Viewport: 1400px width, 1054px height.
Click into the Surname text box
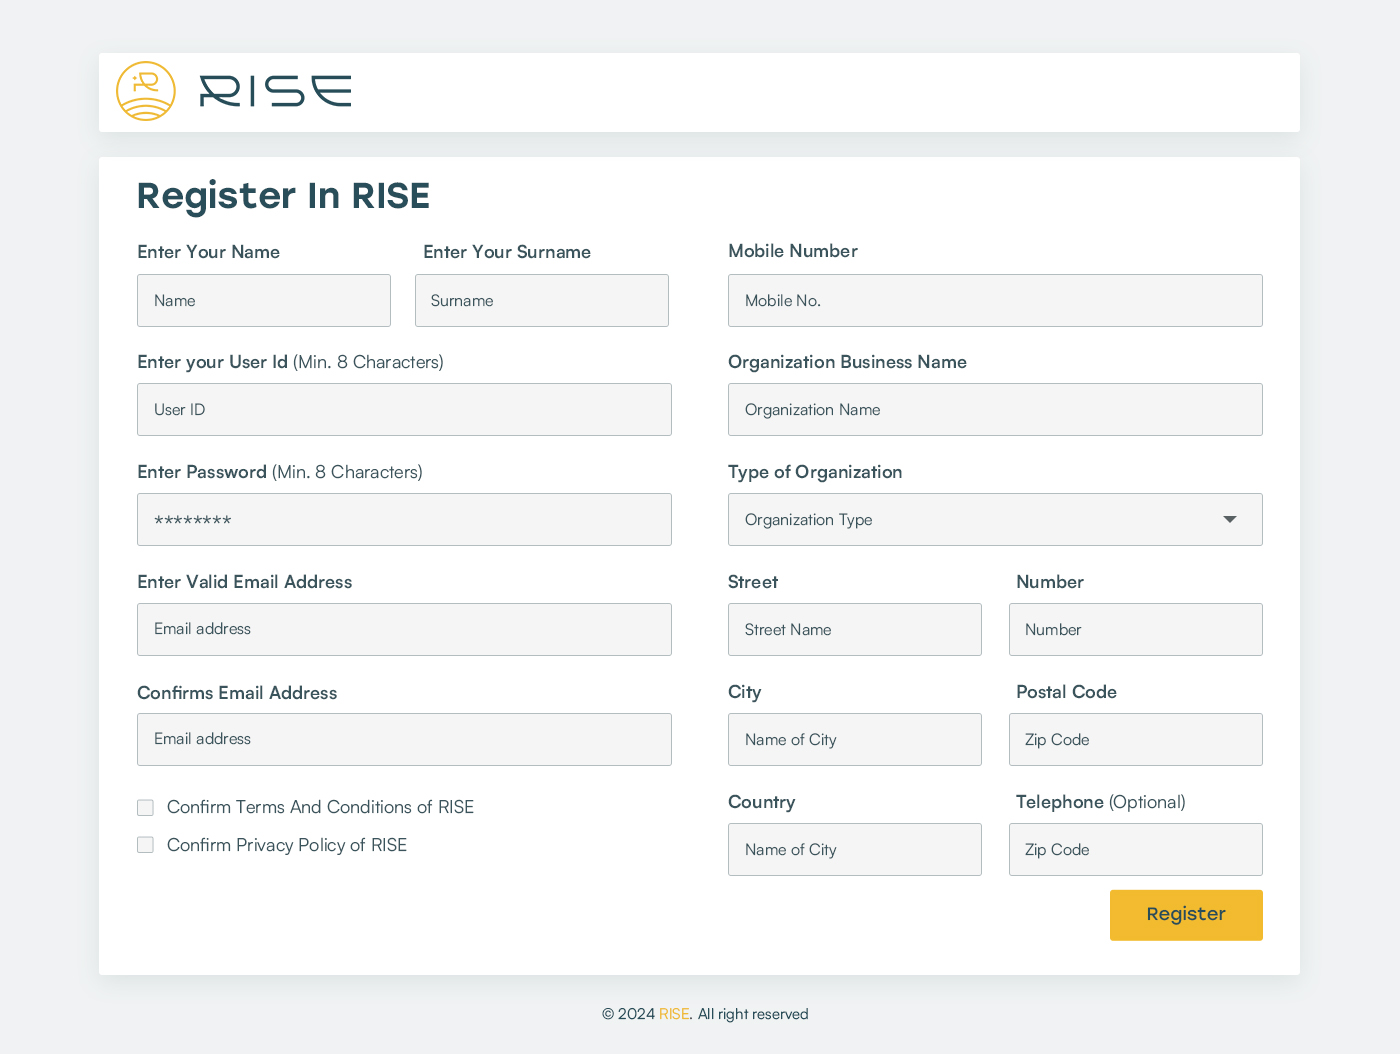(x=541, y=301)
